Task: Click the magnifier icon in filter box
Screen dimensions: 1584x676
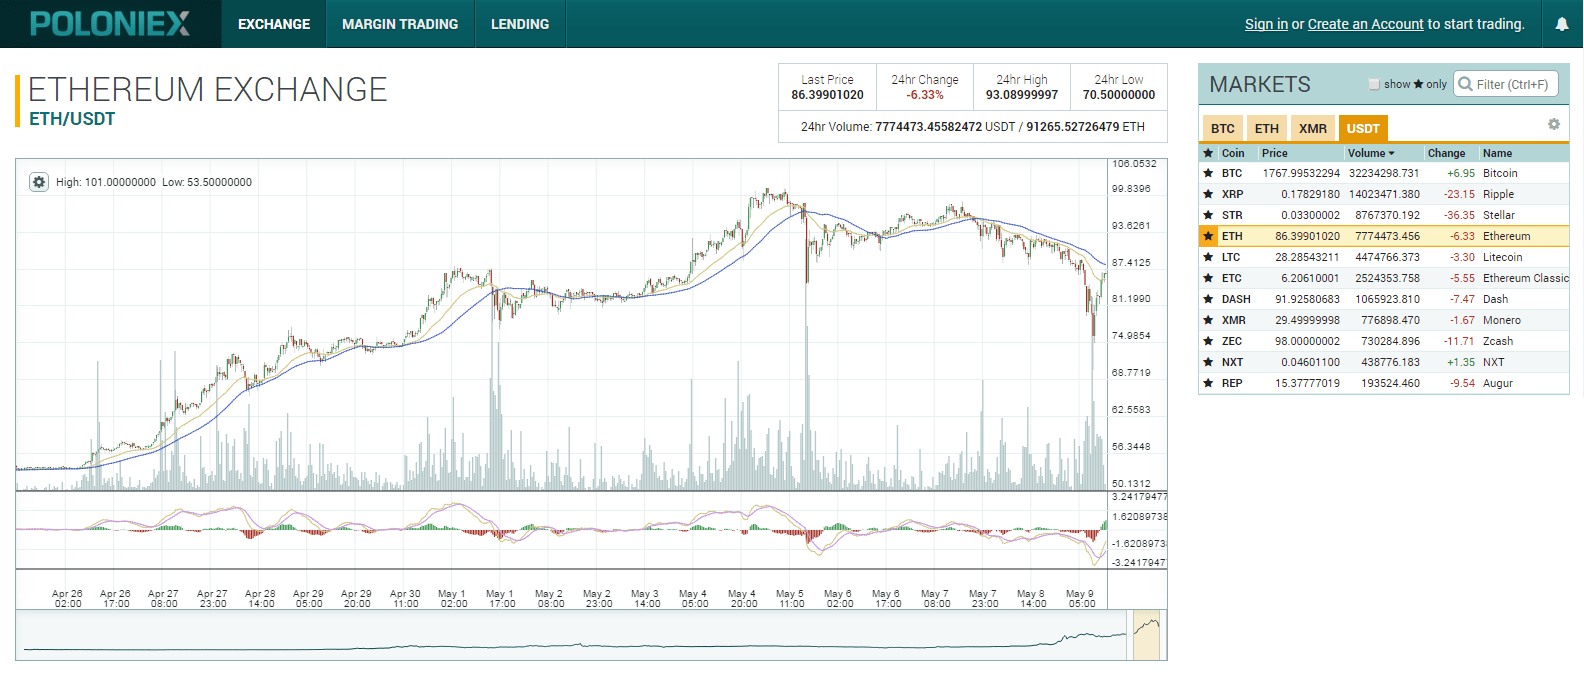Action: [1465, 84]
